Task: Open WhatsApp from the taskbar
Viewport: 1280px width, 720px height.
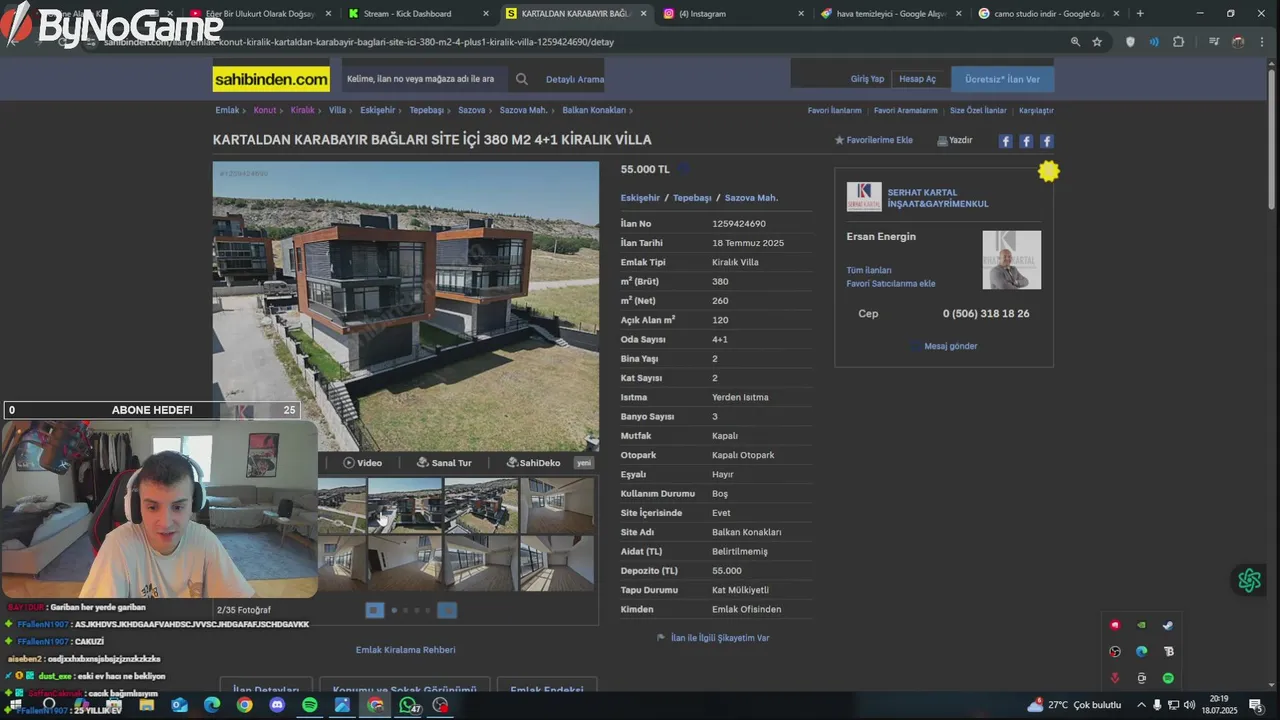Action: pos(408,705)
